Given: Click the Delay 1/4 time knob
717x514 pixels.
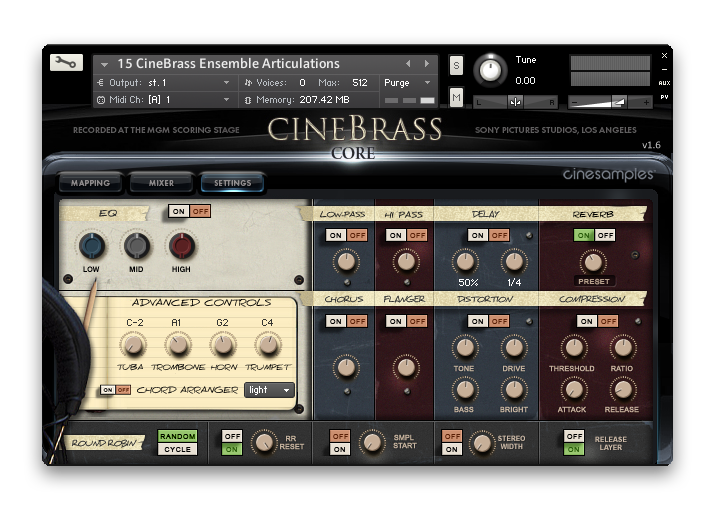Looking at the screenshot, I should [x=514, y=262].
